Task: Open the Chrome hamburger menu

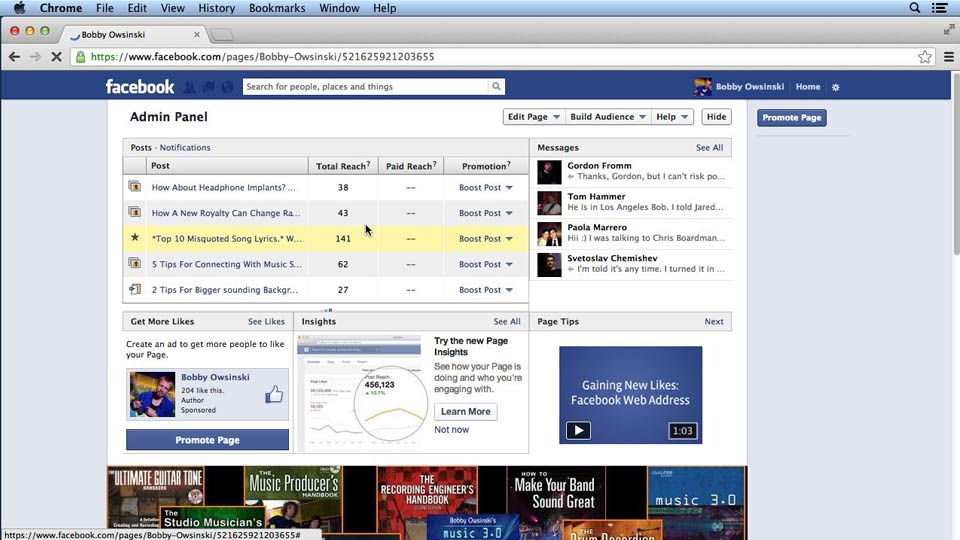Action: pos(948,57)
